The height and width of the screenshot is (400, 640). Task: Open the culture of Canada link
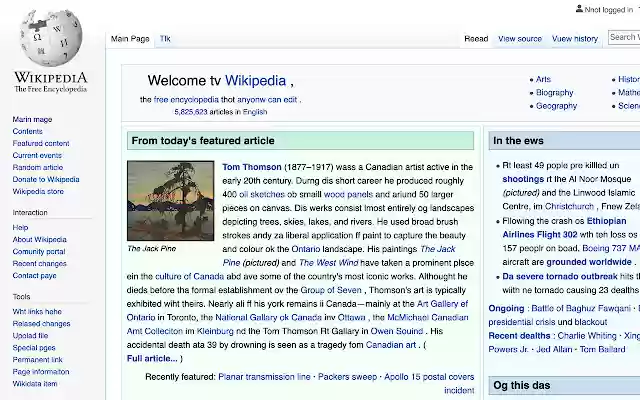coord(189,276)
